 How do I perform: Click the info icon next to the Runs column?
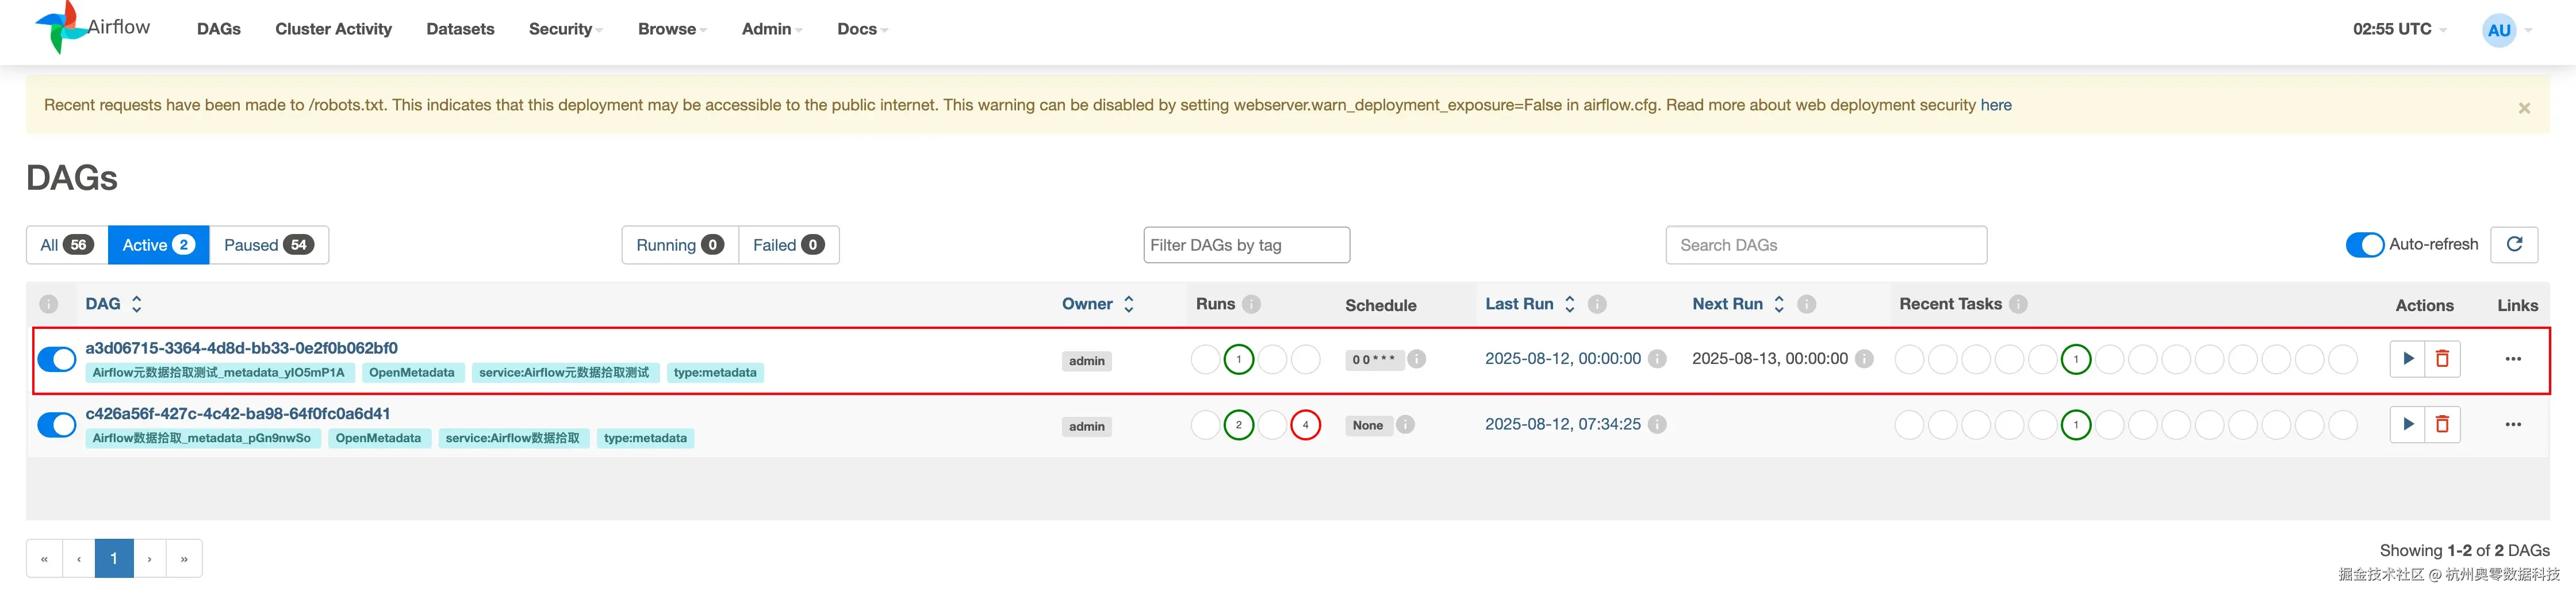[1251, 304]
